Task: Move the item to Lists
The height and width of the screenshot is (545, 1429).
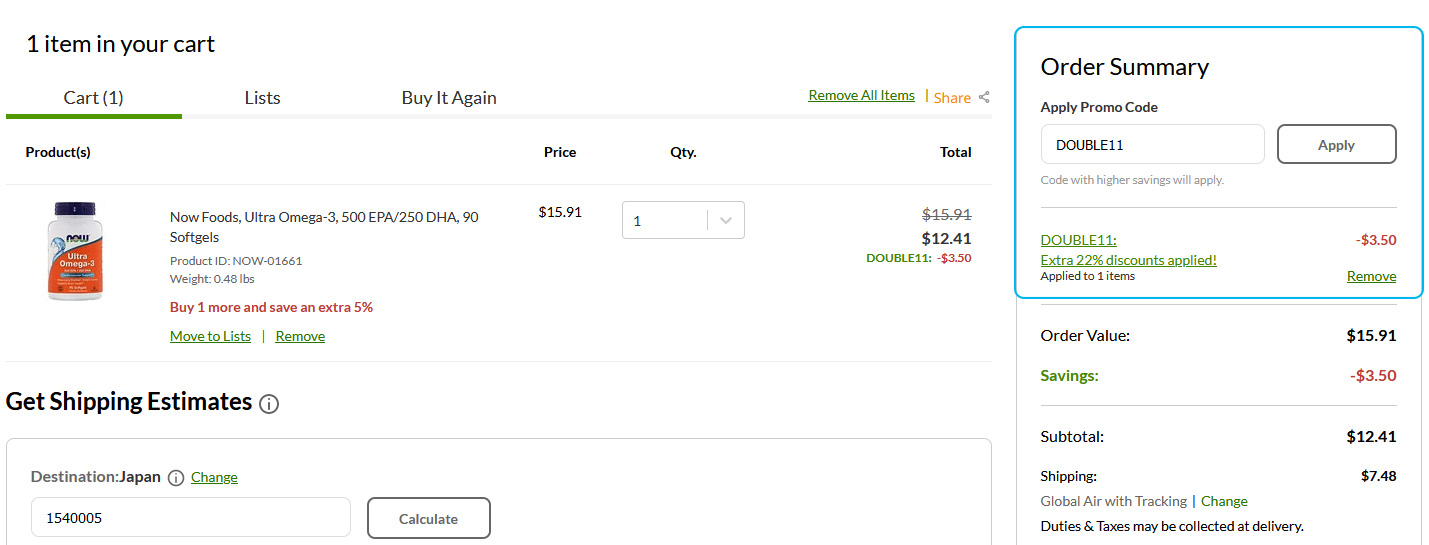Action: pyautogui.click(x=210, y=336)
